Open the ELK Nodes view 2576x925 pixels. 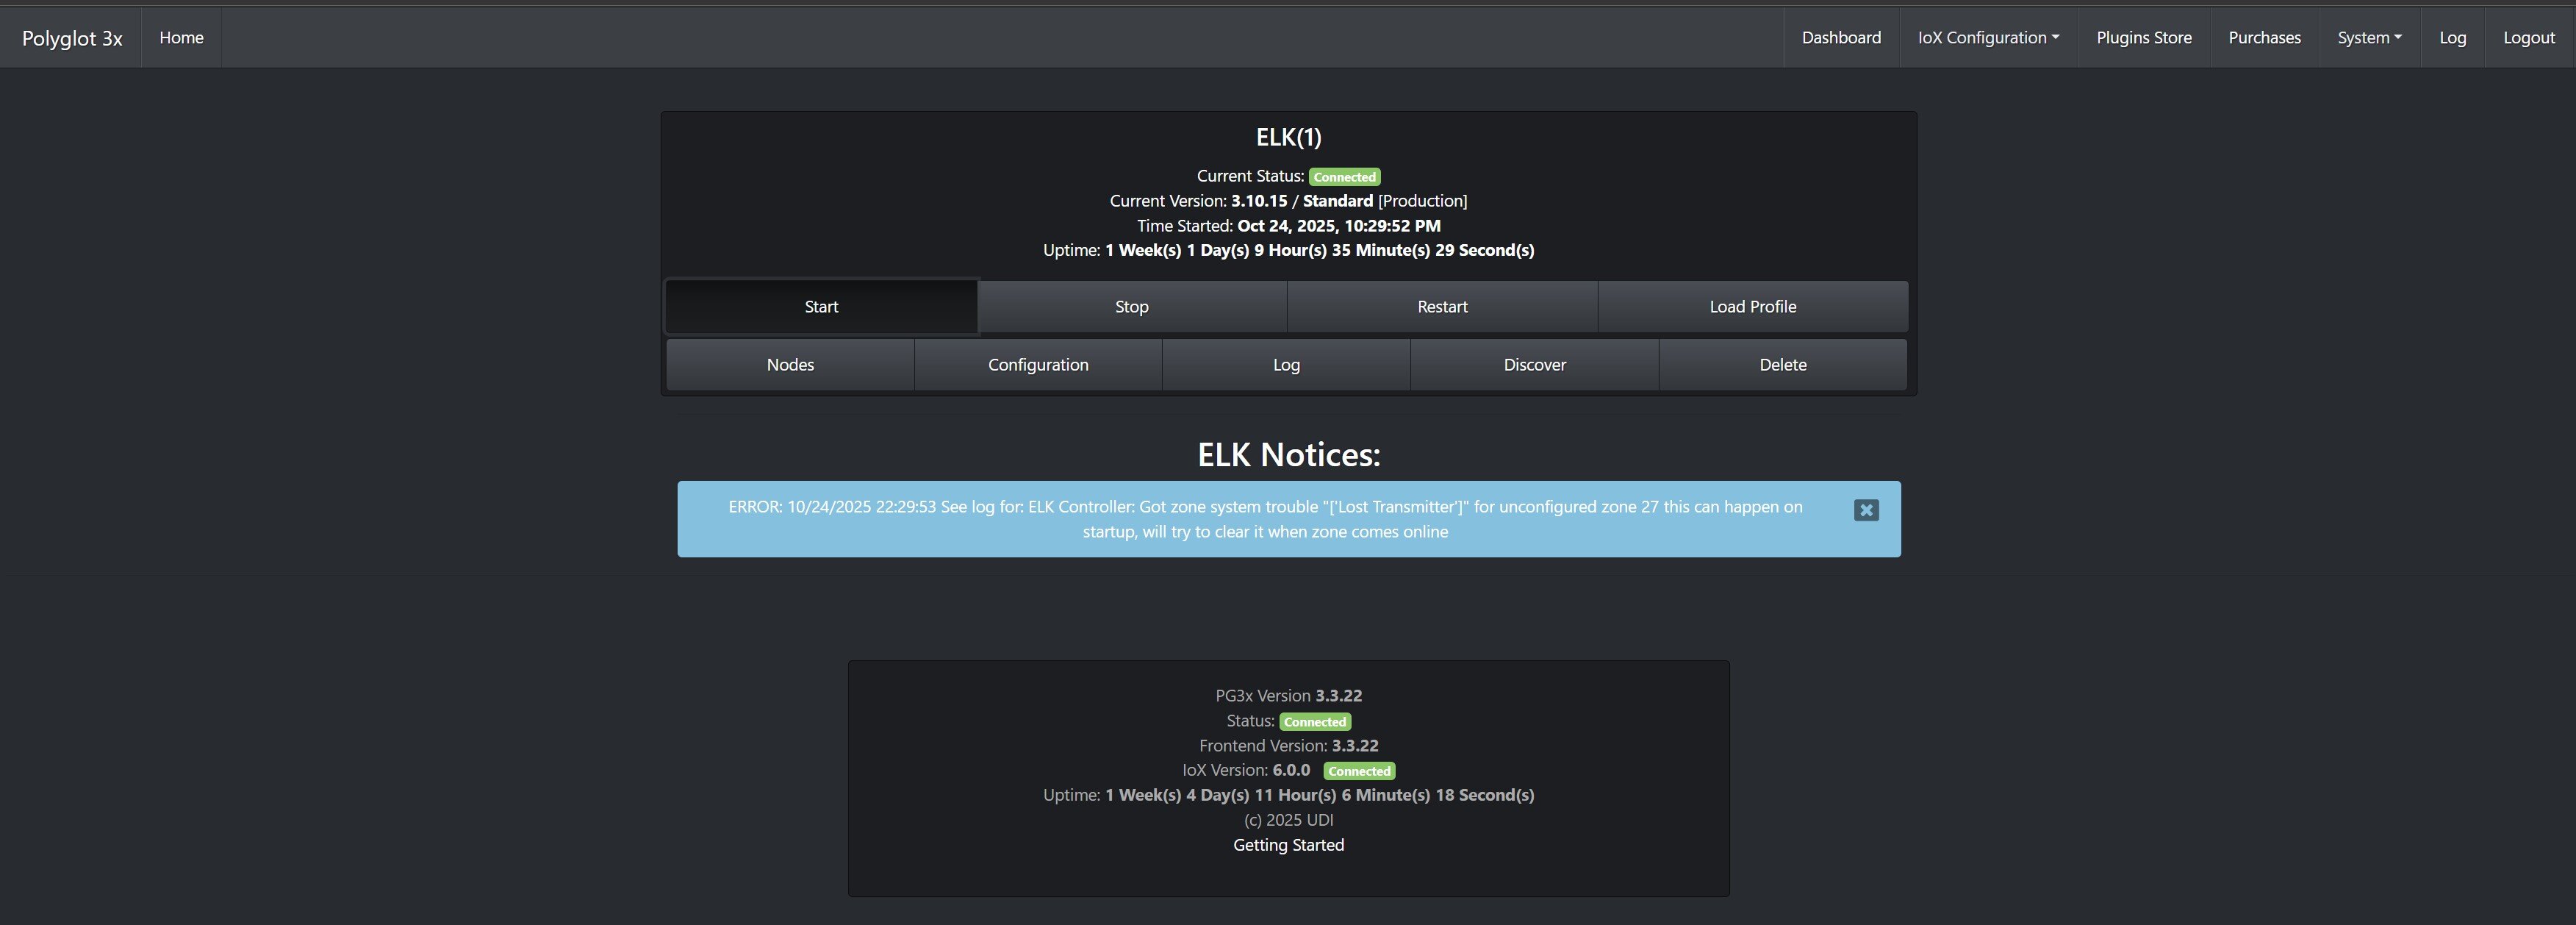pos(790,365)
